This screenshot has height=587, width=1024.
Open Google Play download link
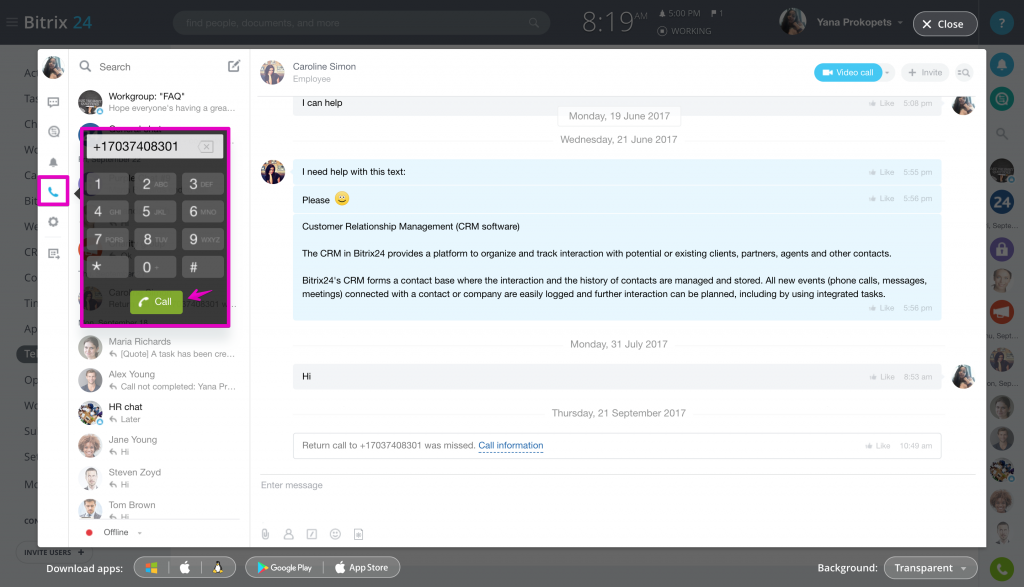pos(284,568)
